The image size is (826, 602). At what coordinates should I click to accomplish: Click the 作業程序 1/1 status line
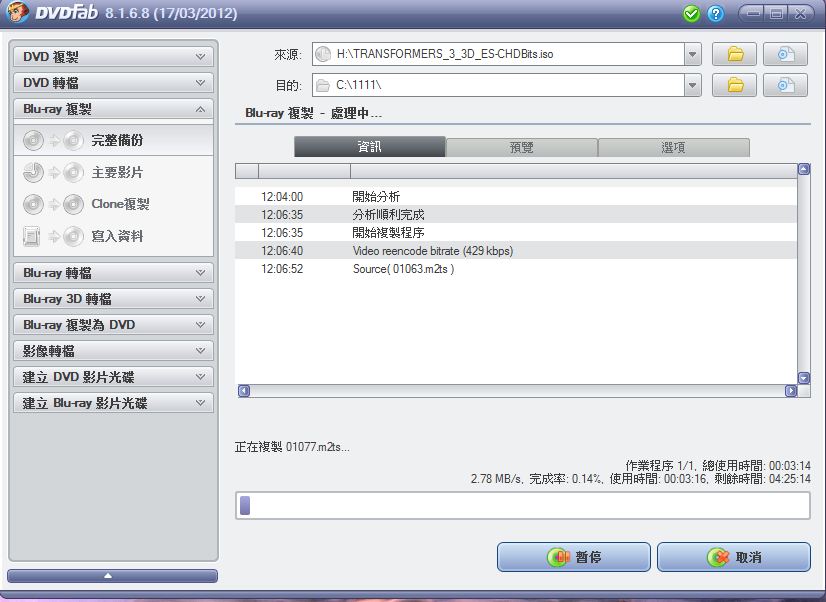point(718,466)
